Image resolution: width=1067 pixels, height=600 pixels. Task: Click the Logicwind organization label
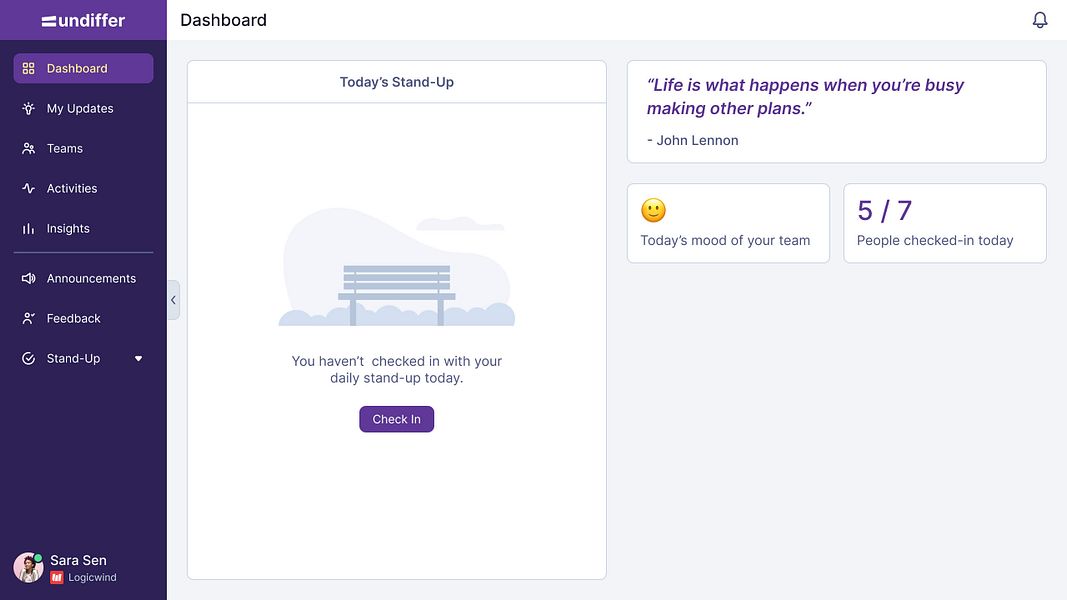92,578
